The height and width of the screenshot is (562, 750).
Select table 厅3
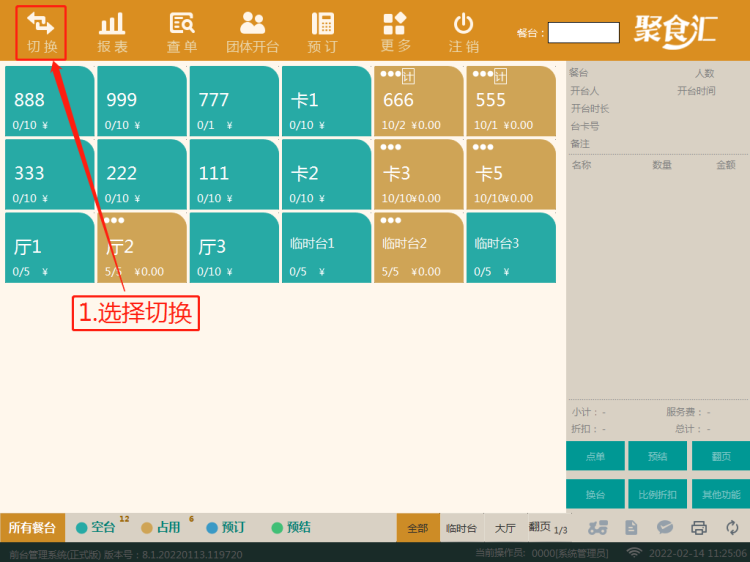pos(234,248)
